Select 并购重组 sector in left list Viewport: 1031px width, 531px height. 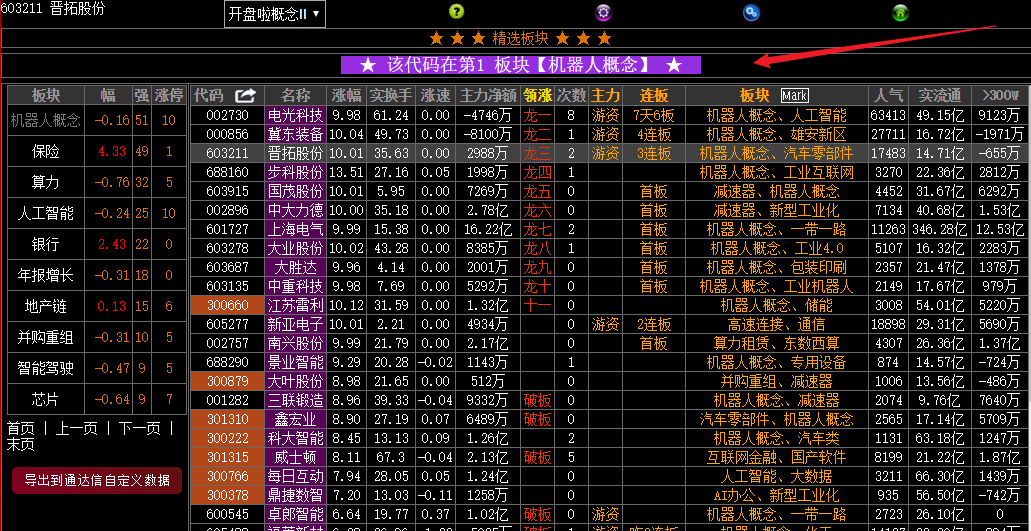(x=45, y=337)
